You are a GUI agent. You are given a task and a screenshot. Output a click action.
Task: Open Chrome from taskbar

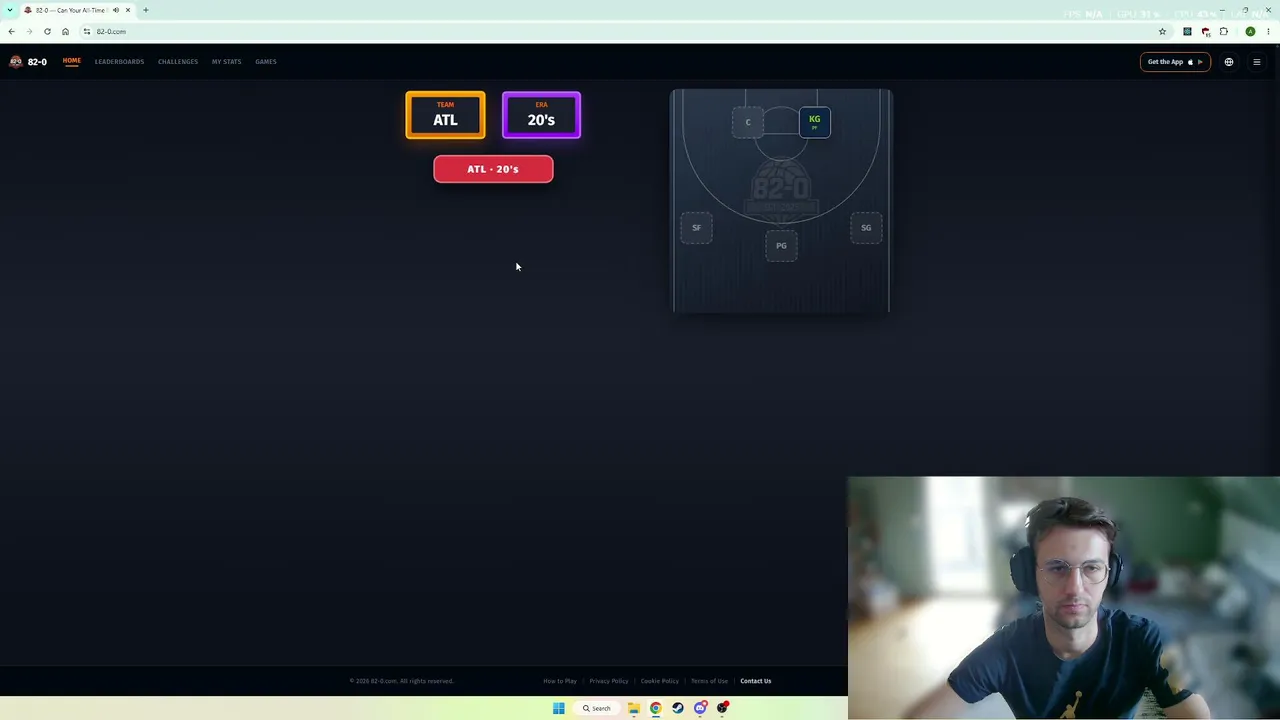[656, 708]
